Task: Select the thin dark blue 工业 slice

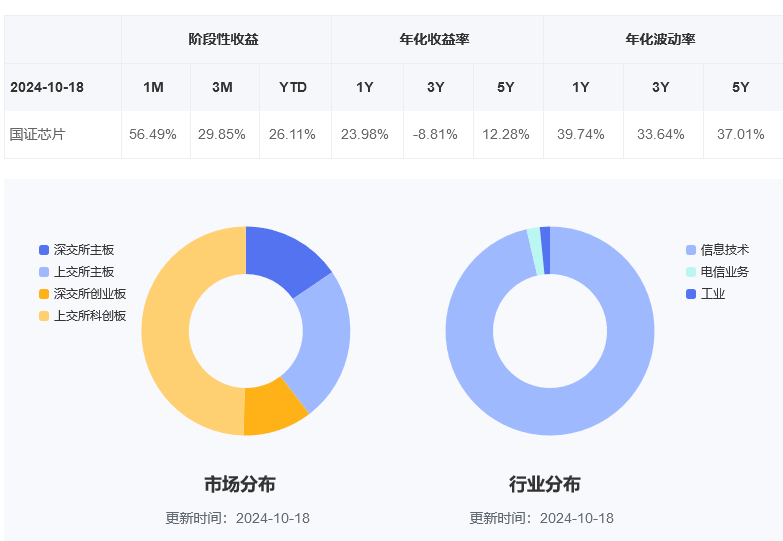Action: point(545,250)
